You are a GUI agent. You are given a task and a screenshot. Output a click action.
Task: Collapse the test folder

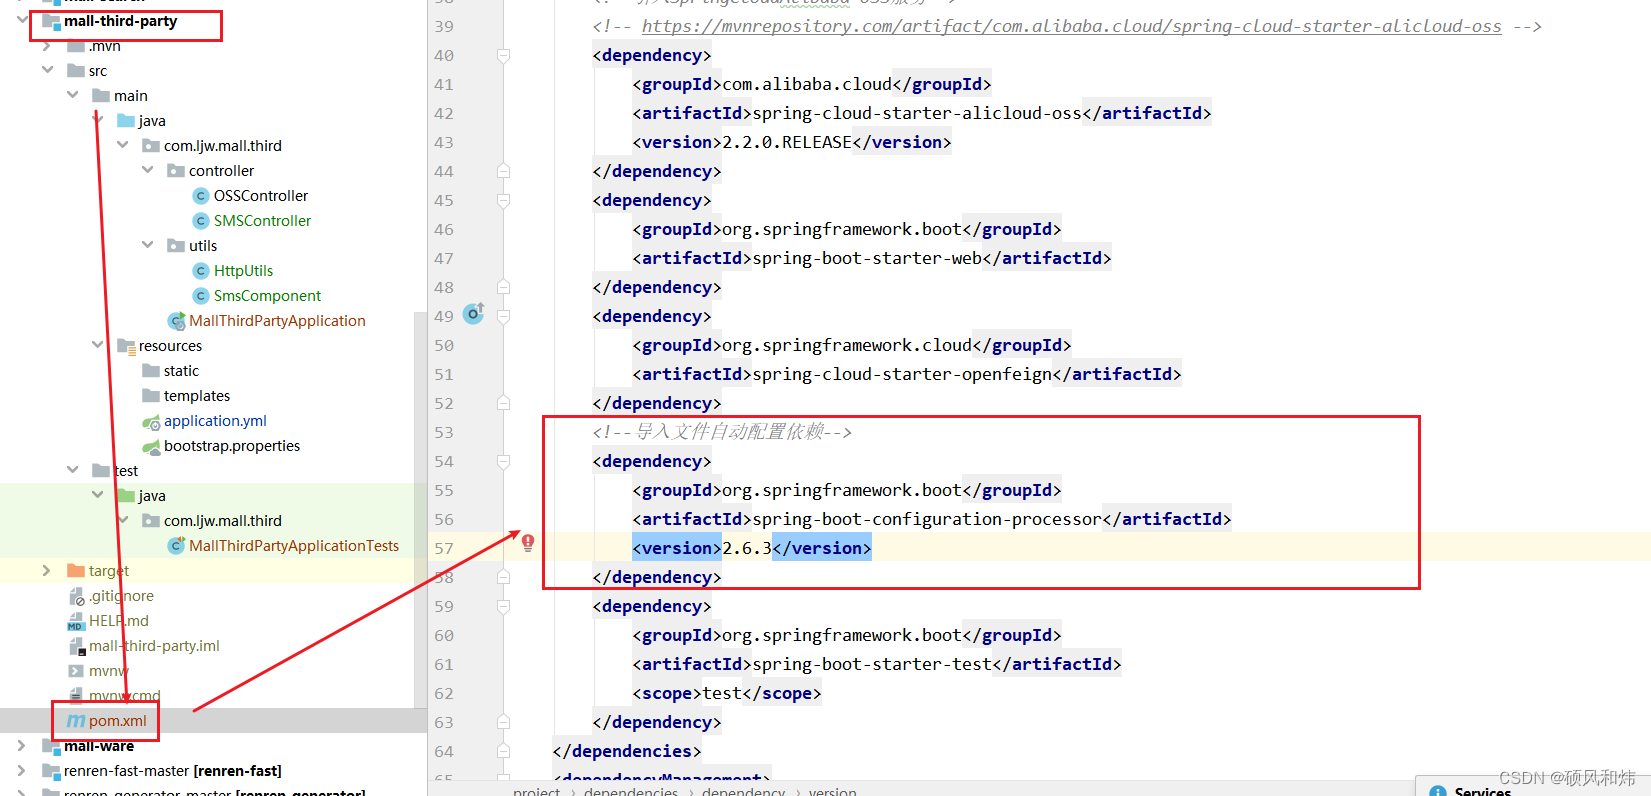pos(72,470)
